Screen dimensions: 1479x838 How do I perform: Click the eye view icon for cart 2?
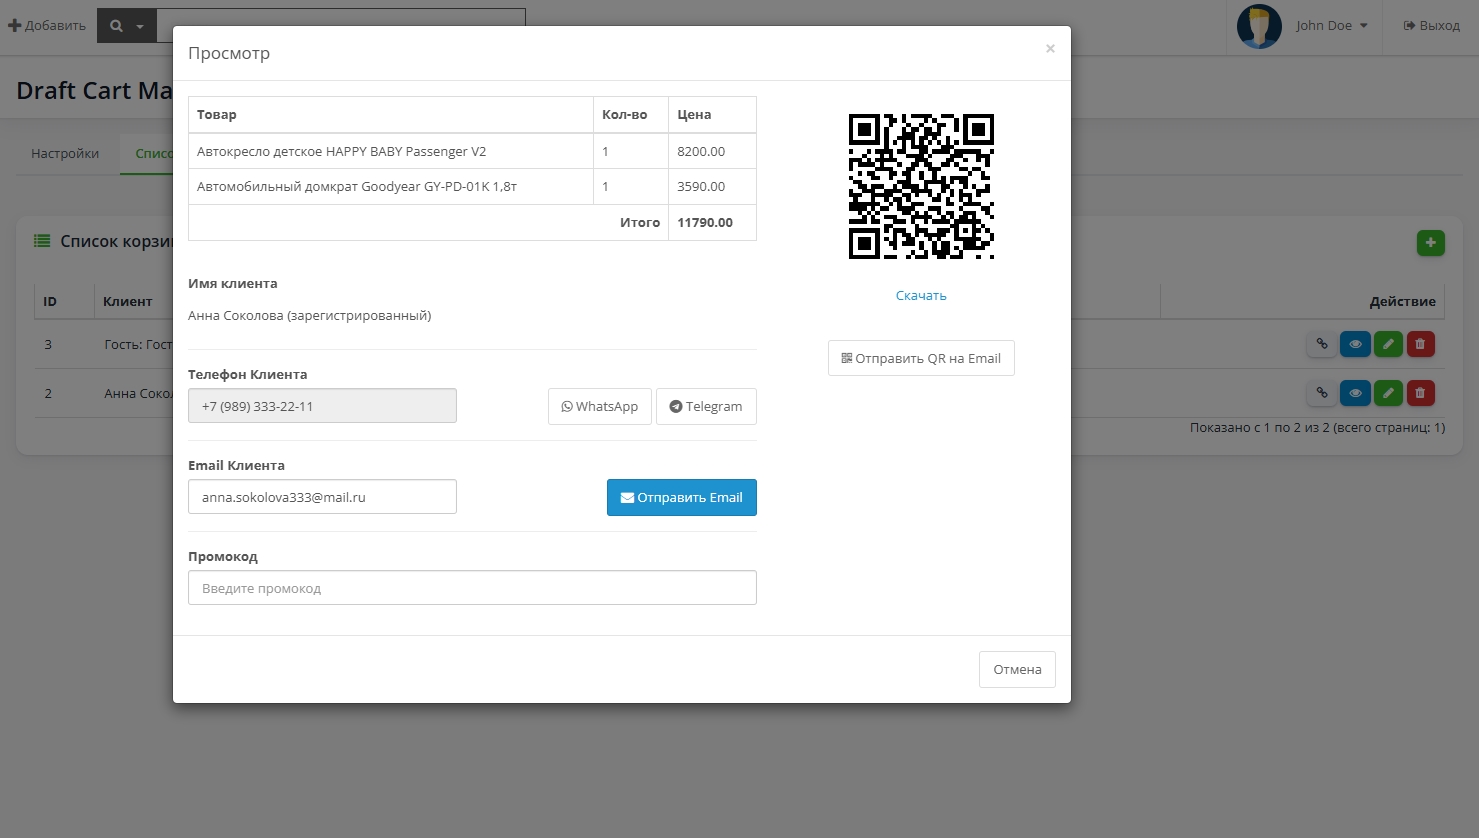(x=1355, y=393)
